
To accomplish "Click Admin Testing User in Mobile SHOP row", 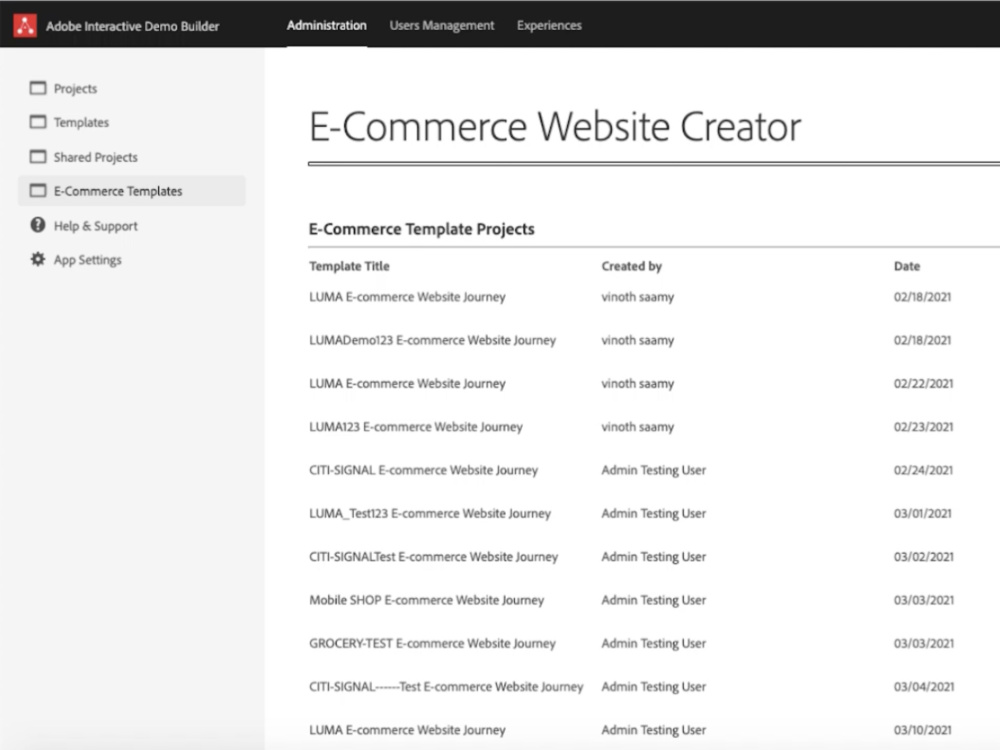I will click(x=654, y=600).
